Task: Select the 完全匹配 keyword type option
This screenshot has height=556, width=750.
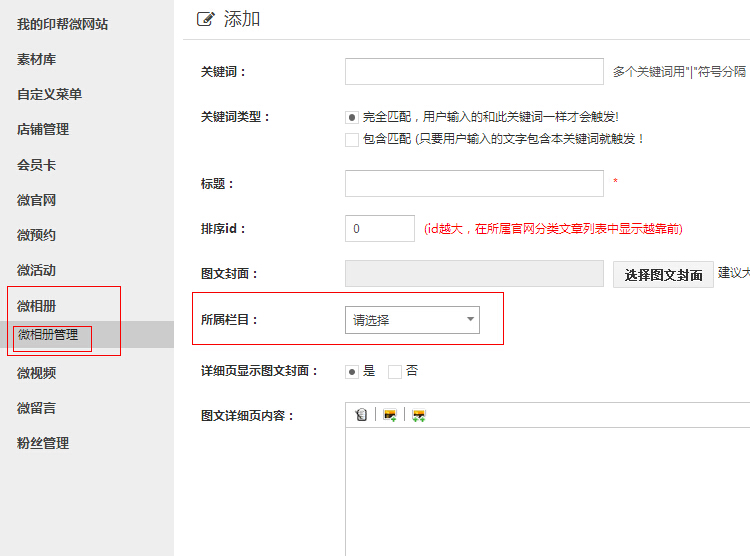Action: [x=352, y=117]
